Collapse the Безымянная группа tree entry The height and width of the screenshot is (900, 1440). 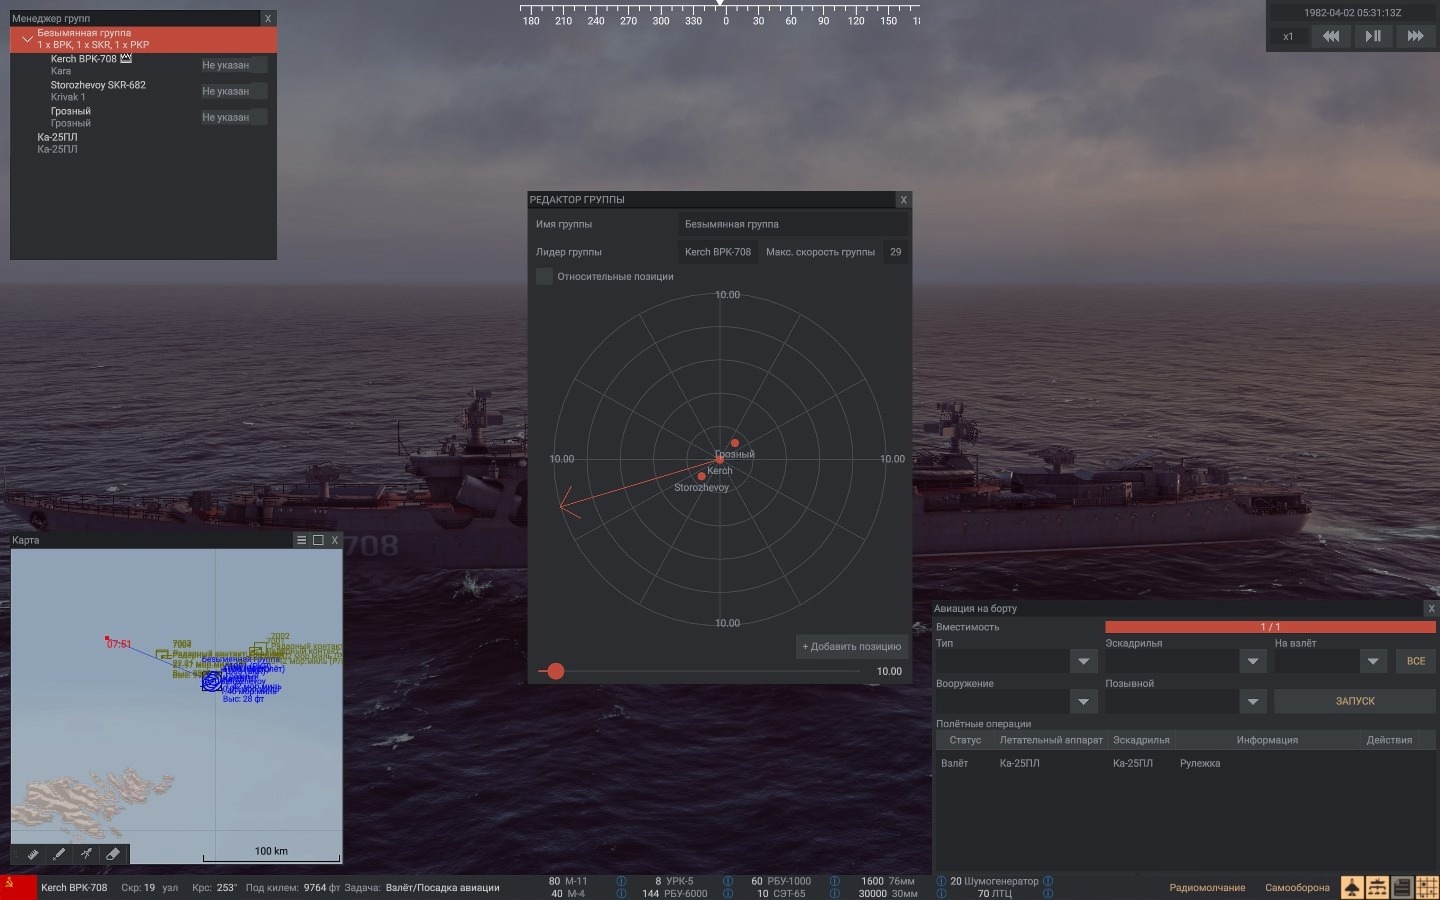click(x=27, y=39)
